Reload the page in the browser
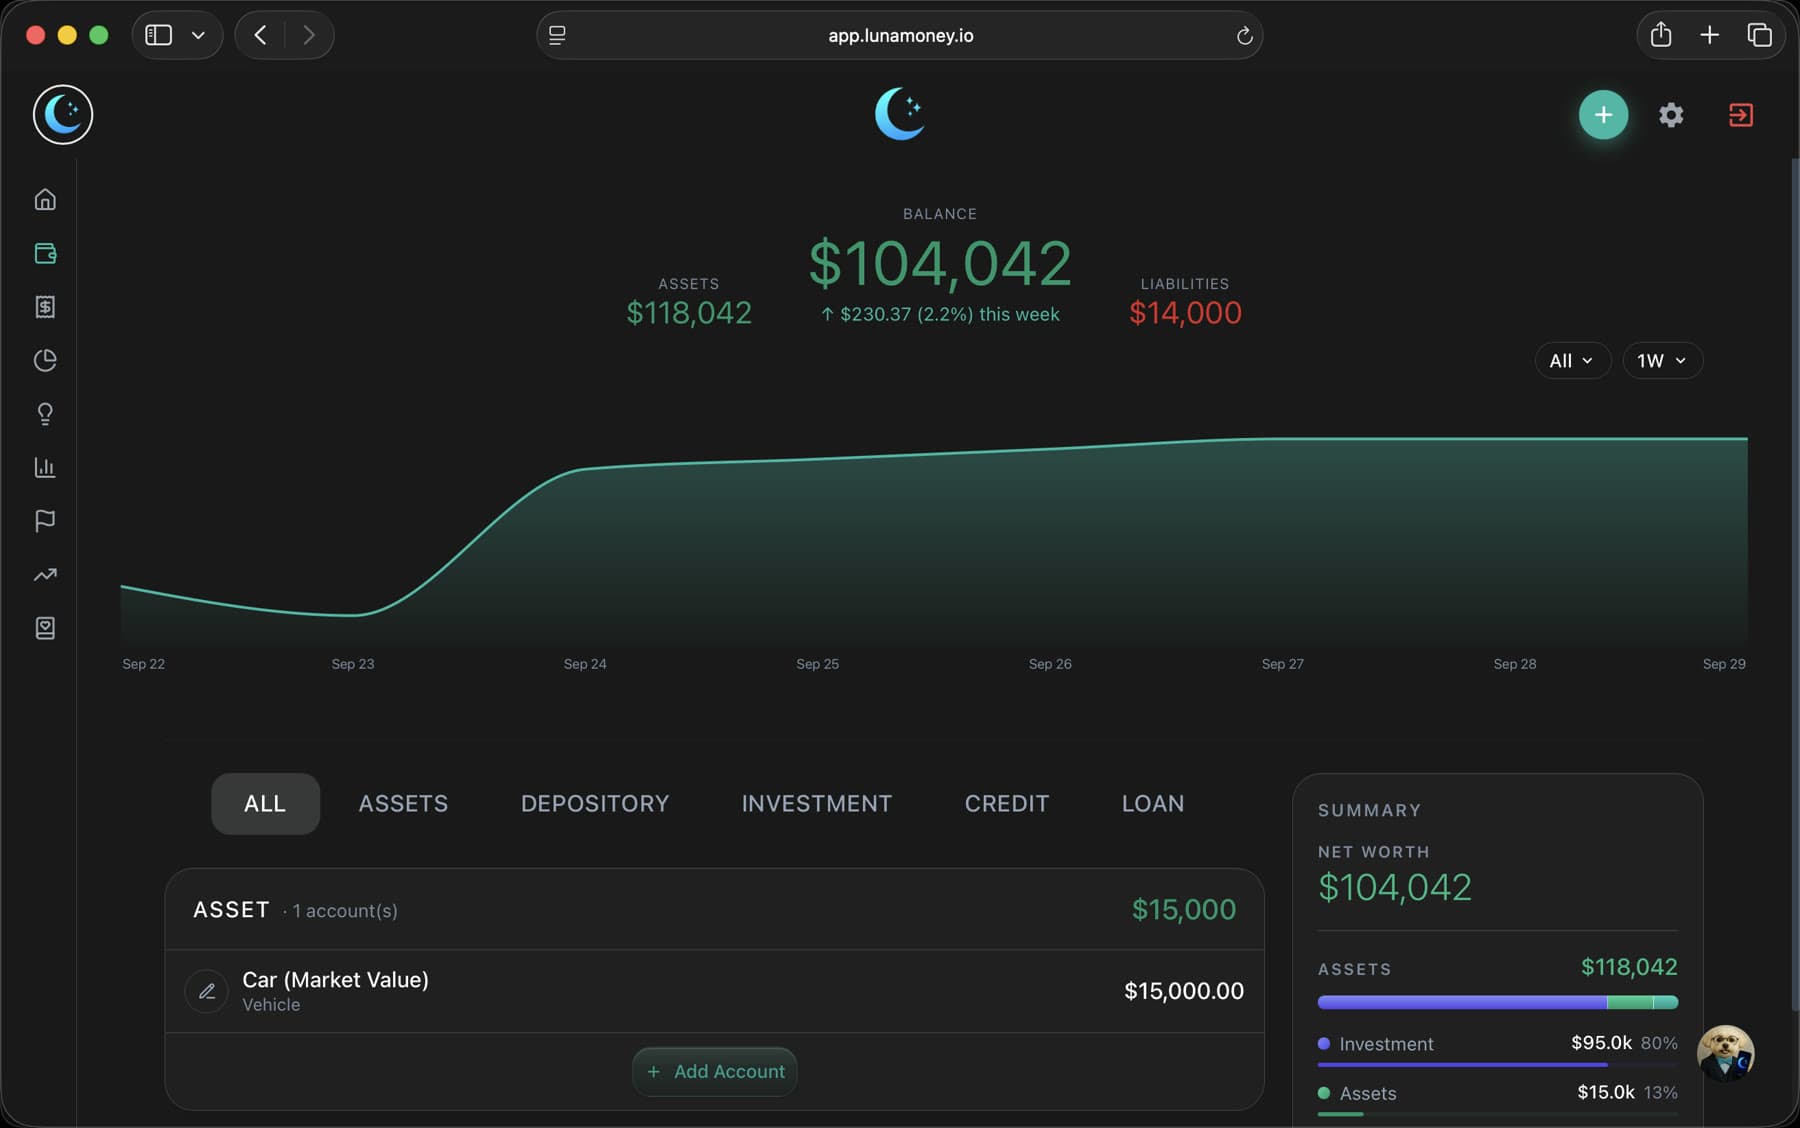 click(x=1244, y=36)
